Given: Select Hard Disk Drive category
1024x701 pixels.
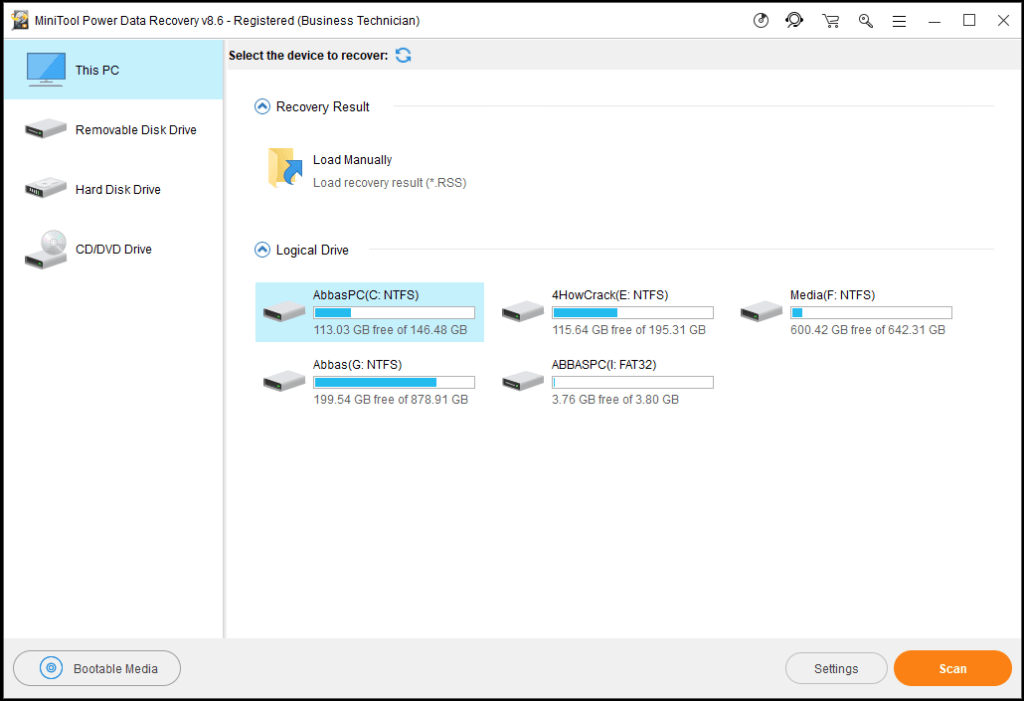Looking at the screenshot, I should point(114,189).
